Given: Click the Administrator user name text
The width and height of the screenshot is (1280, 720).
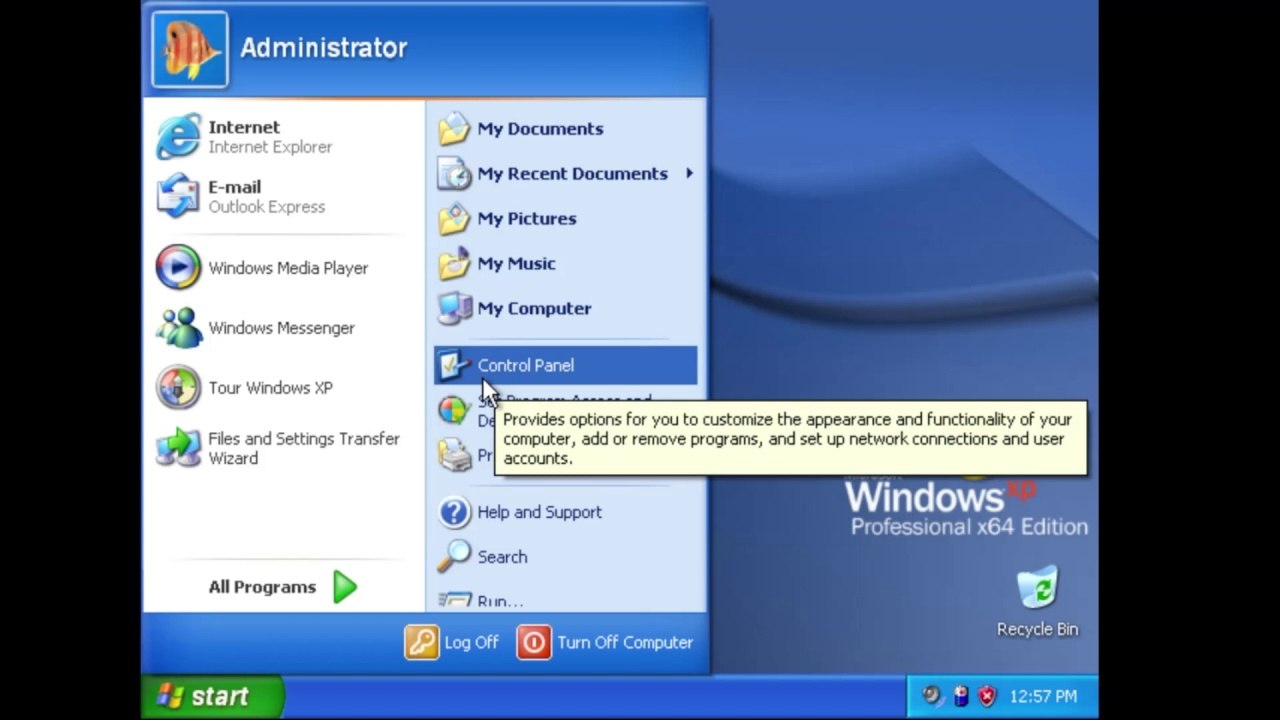Looking at the screenshot, I should coord(323,48).
